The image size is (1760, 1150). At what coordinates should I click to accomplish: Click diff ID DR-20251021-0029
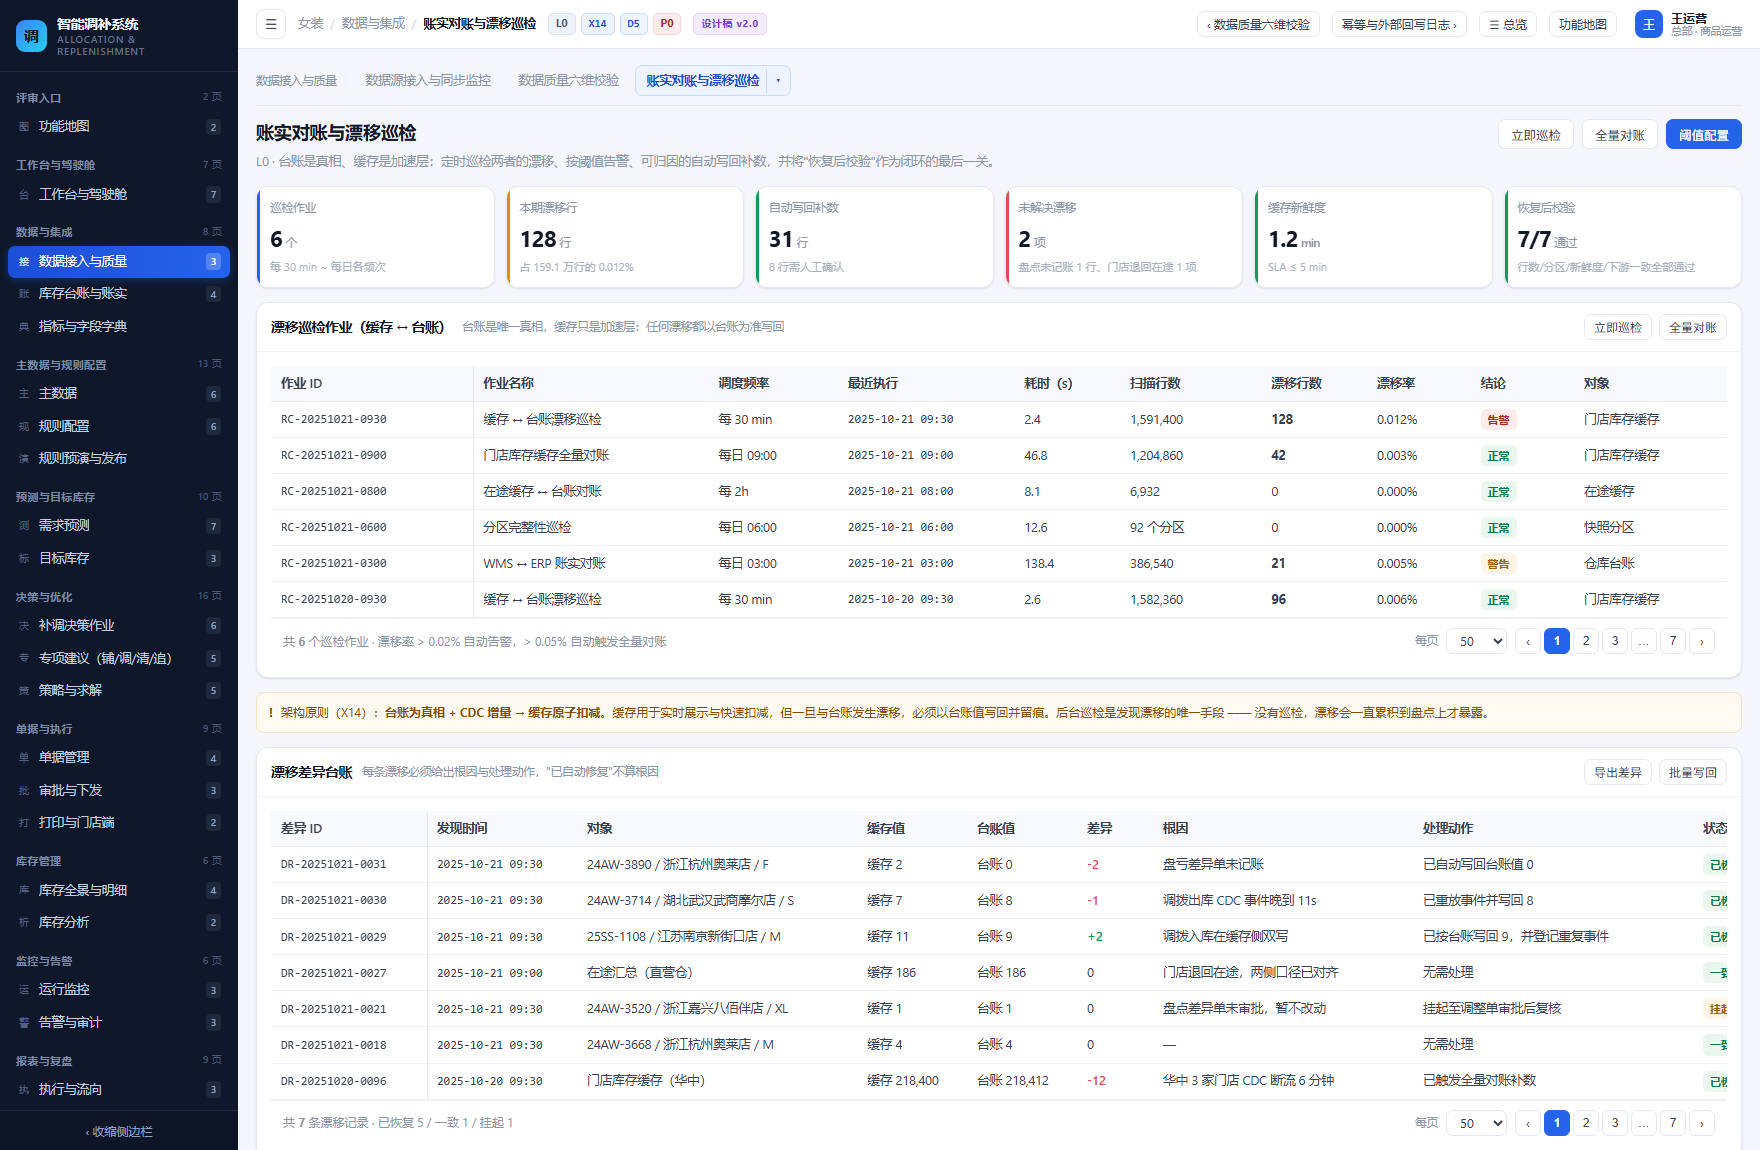[334, 937]
